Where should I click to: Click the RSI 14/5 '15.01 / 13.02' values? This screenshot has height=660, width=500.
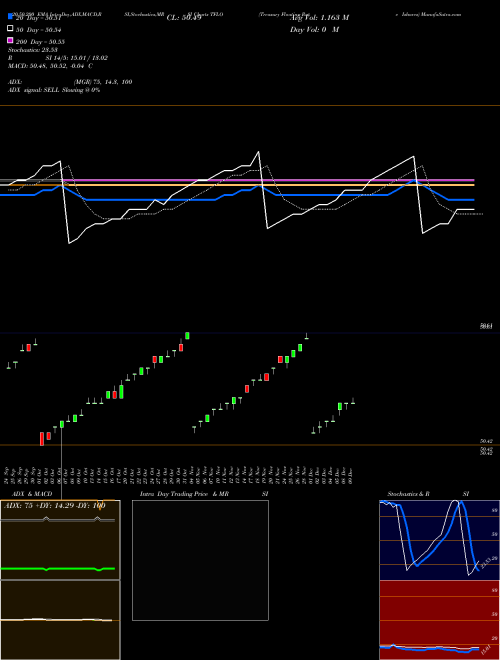click(88, 58)
